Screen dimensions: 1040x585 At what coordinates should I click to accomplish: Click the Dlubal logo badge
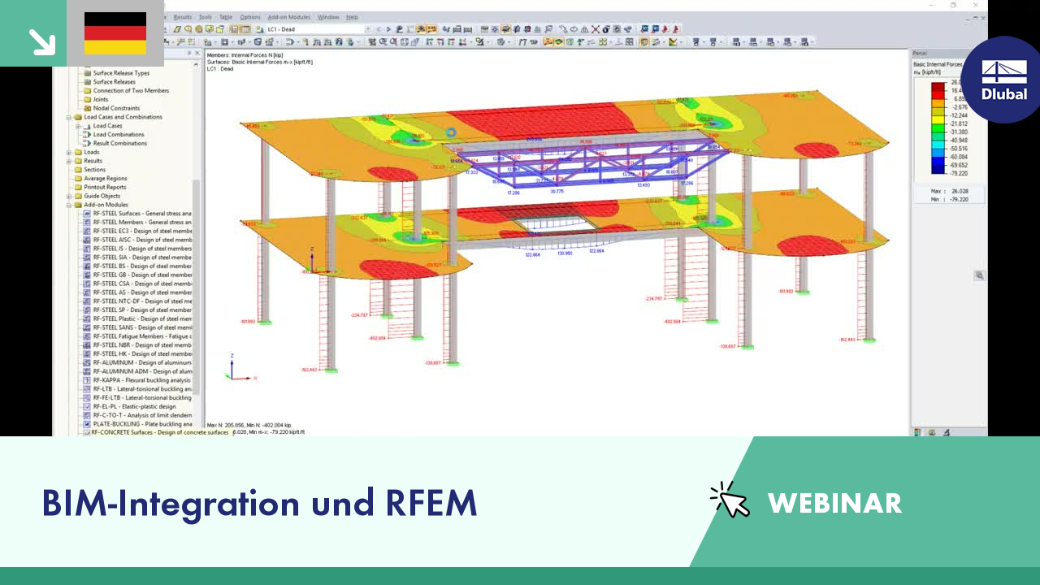pyautogui.click(x=1003, y=80)
